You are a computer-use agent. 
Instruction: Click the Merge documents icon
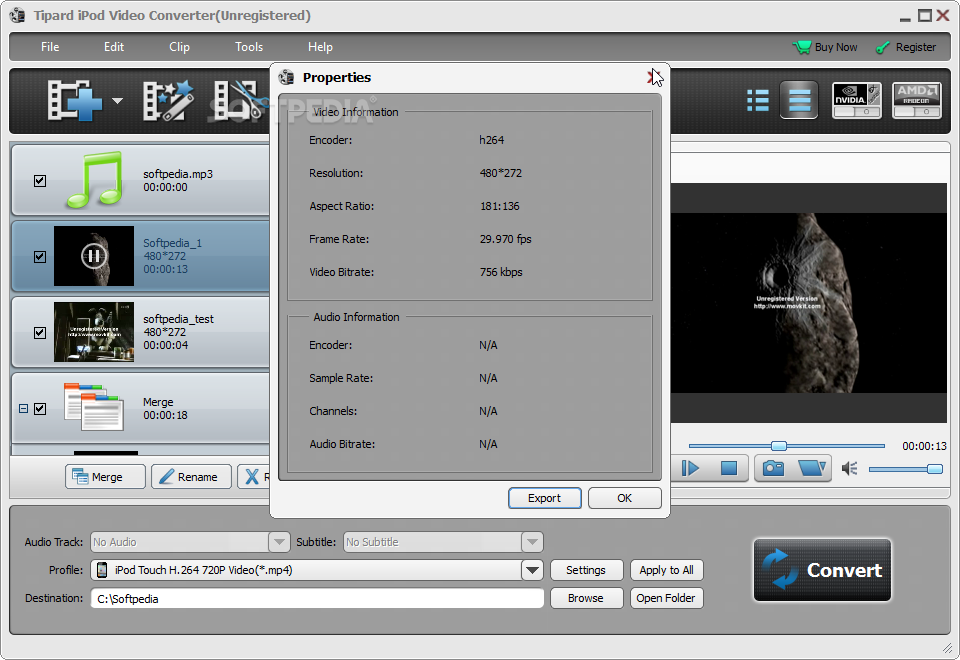(x=94, y=407)
